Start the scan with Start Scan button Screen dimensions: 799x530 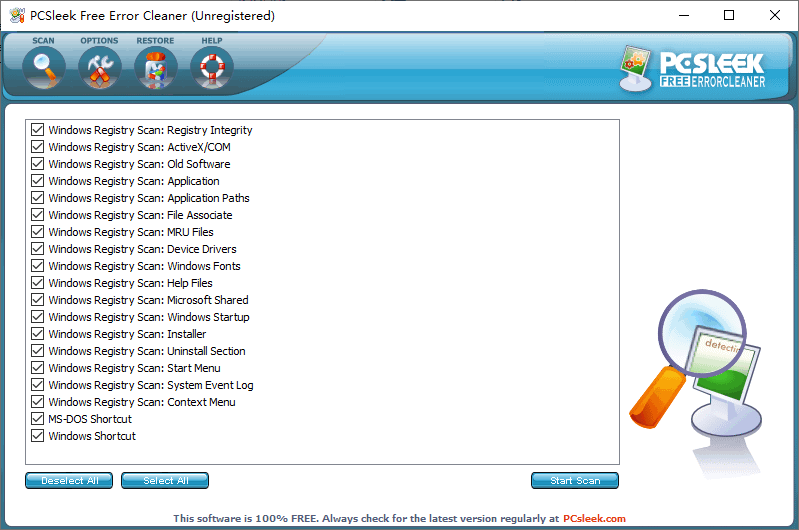575,481
